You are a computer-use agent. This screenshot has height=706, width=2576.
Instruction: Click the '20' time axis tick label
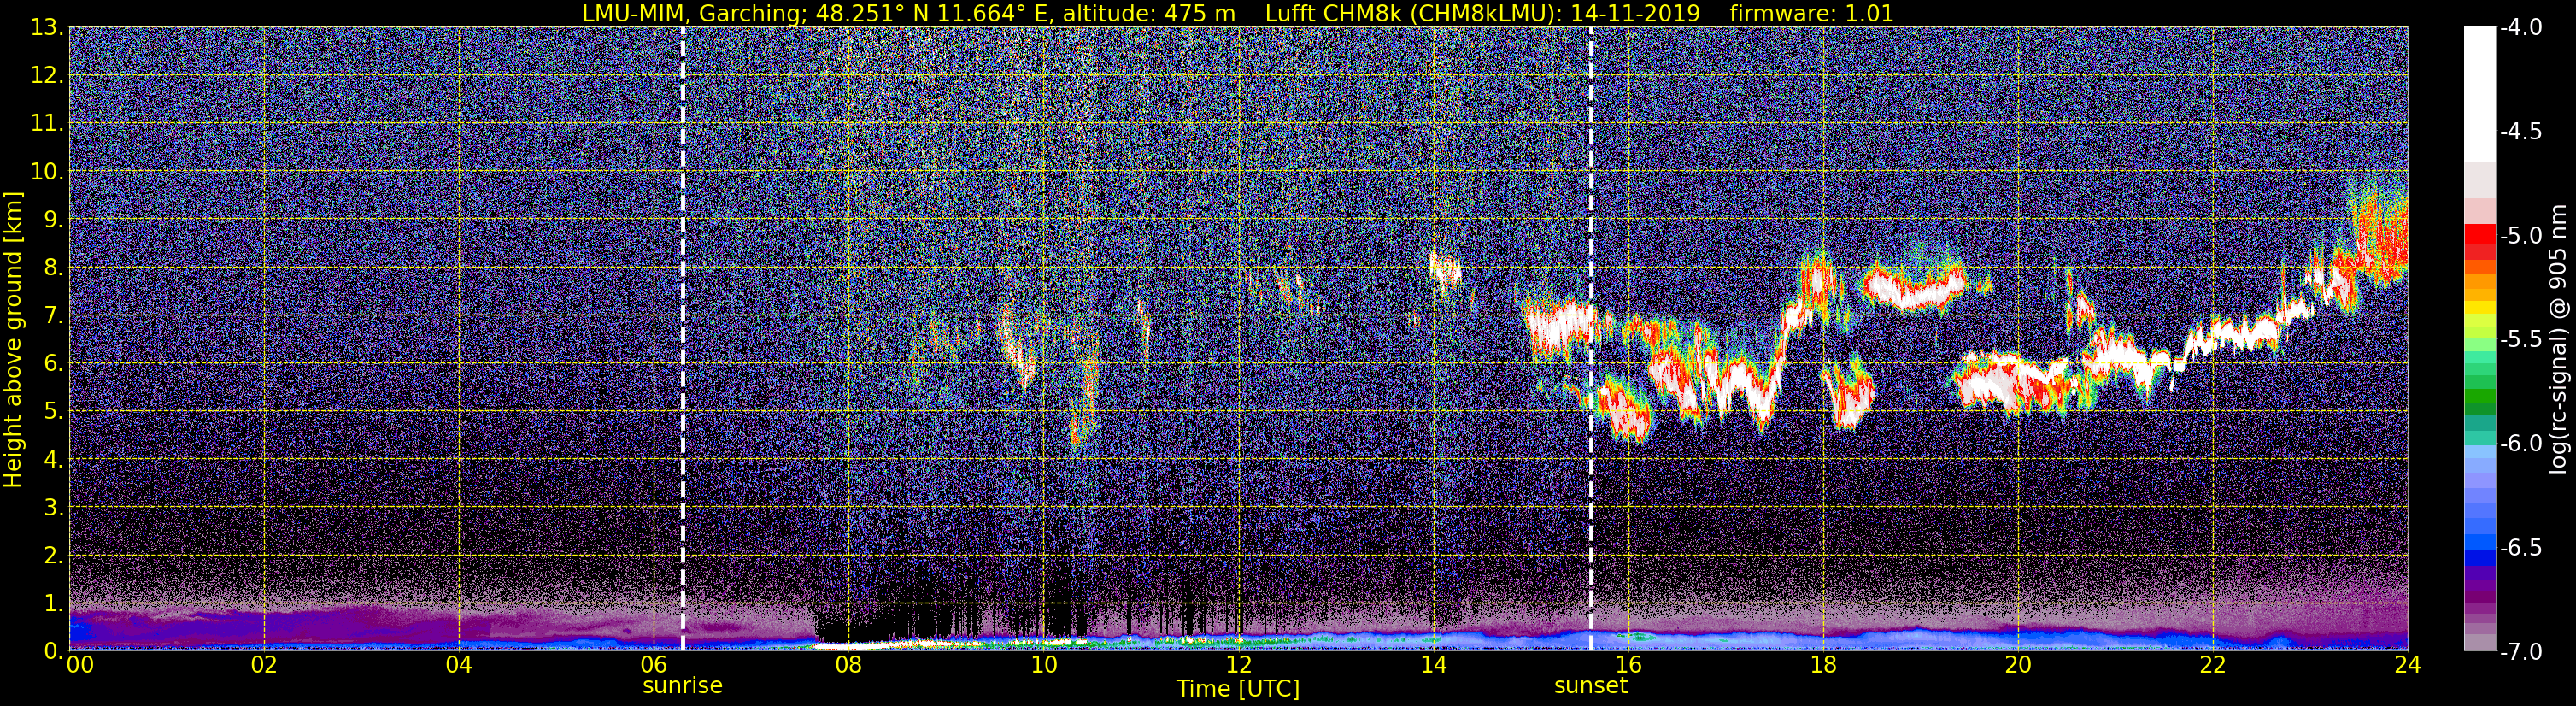pos(2018,666)
